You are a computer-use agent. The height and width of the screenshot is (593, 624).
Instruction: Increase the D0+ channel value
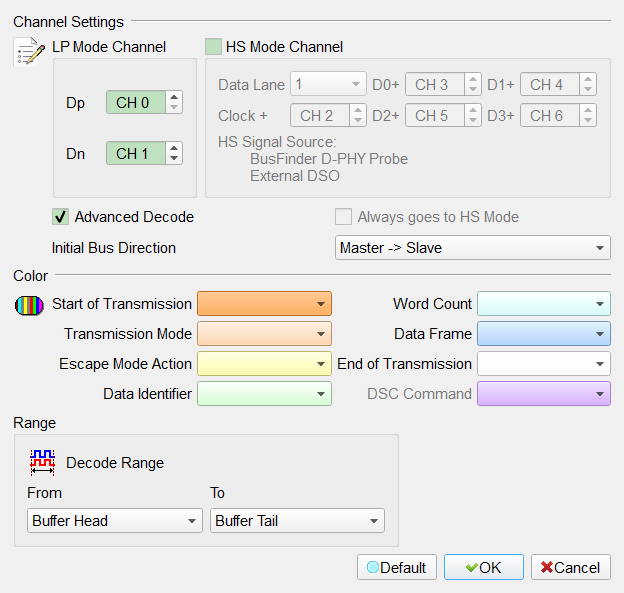click(473, 79)
